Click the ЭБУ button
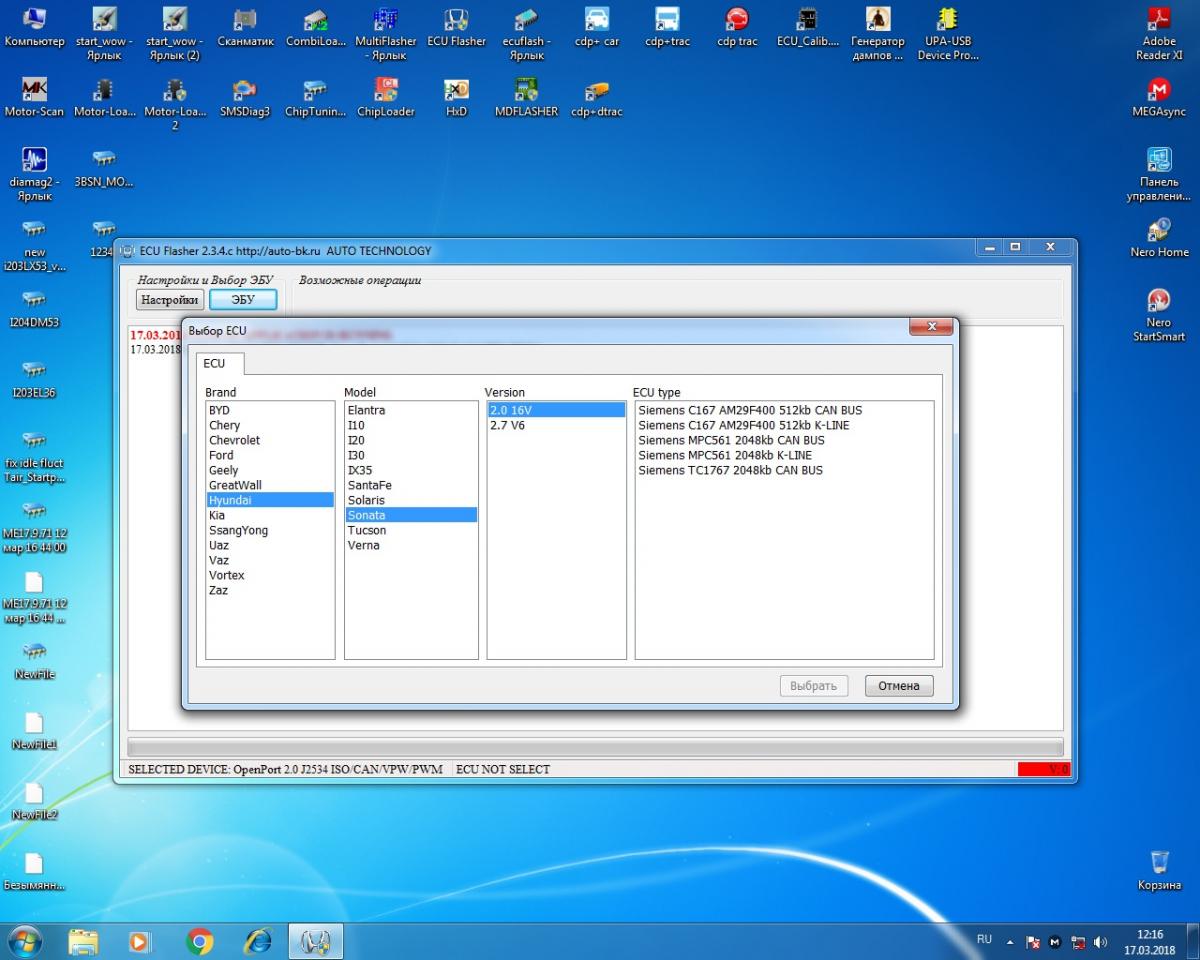 [x=243, y=300]
